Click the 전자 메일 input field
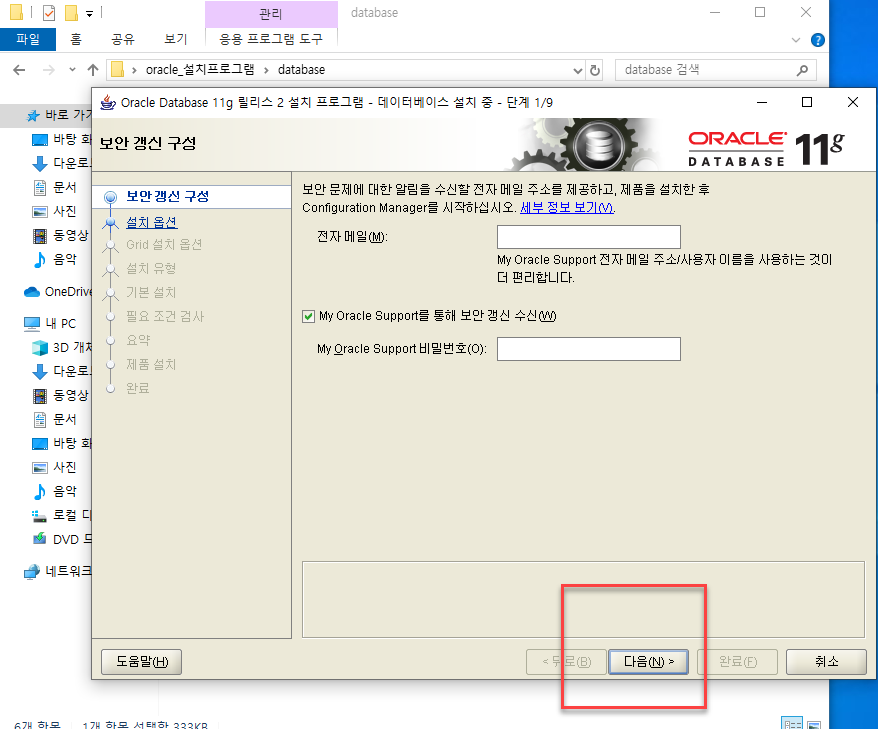This screenshot has width=878, height=729. 589,237
